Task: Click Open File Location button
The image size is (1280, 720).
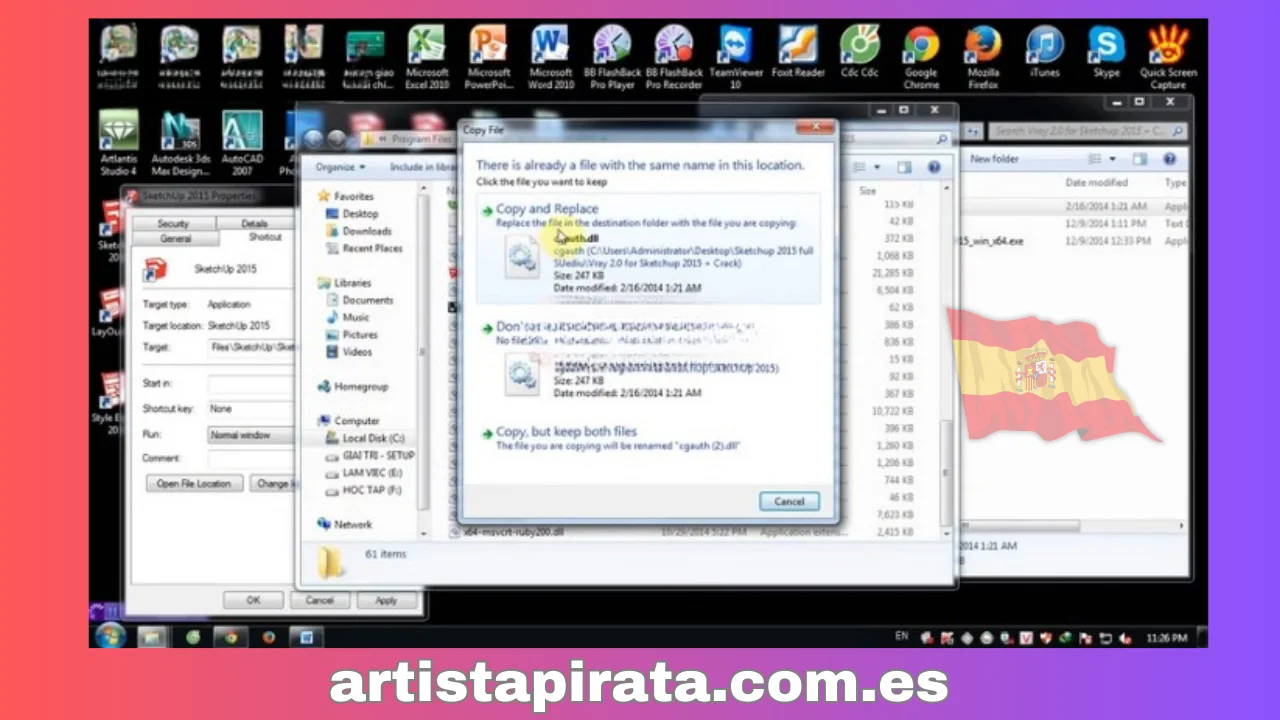Action: pyautogui.click(x=194, y=483)
